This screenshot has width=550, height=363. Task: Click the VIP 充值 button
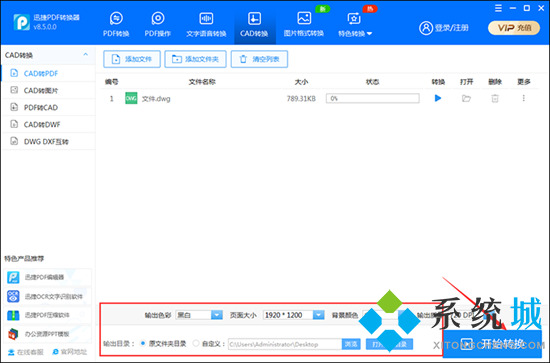click(514, 28)
